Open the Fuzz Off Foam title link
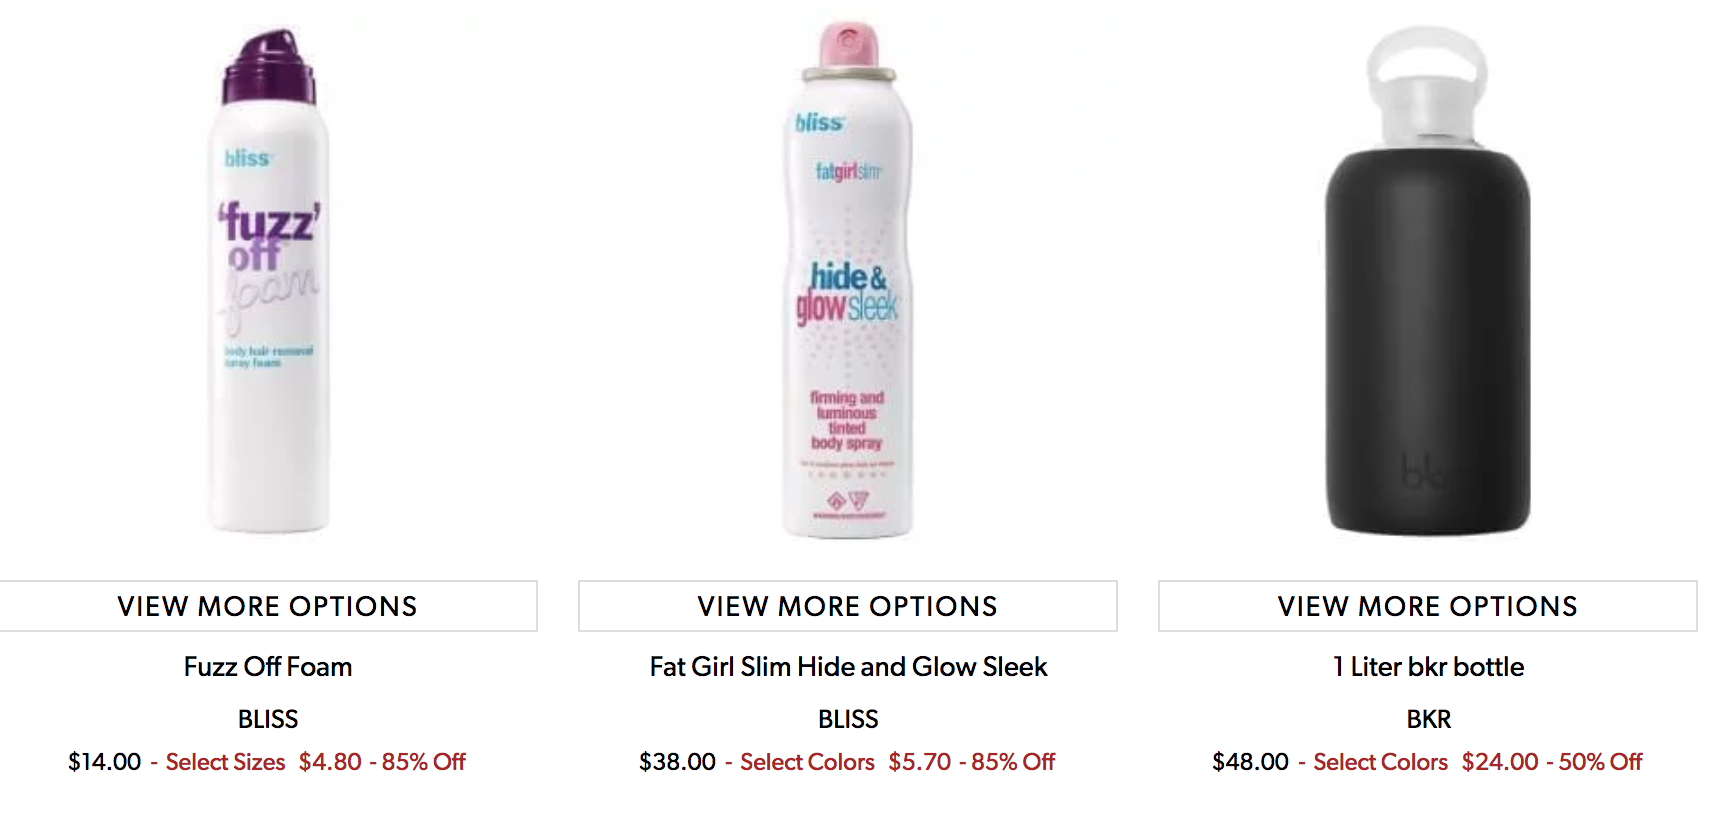The height and width of the screenshot is (814, 1714). [268, 667]
